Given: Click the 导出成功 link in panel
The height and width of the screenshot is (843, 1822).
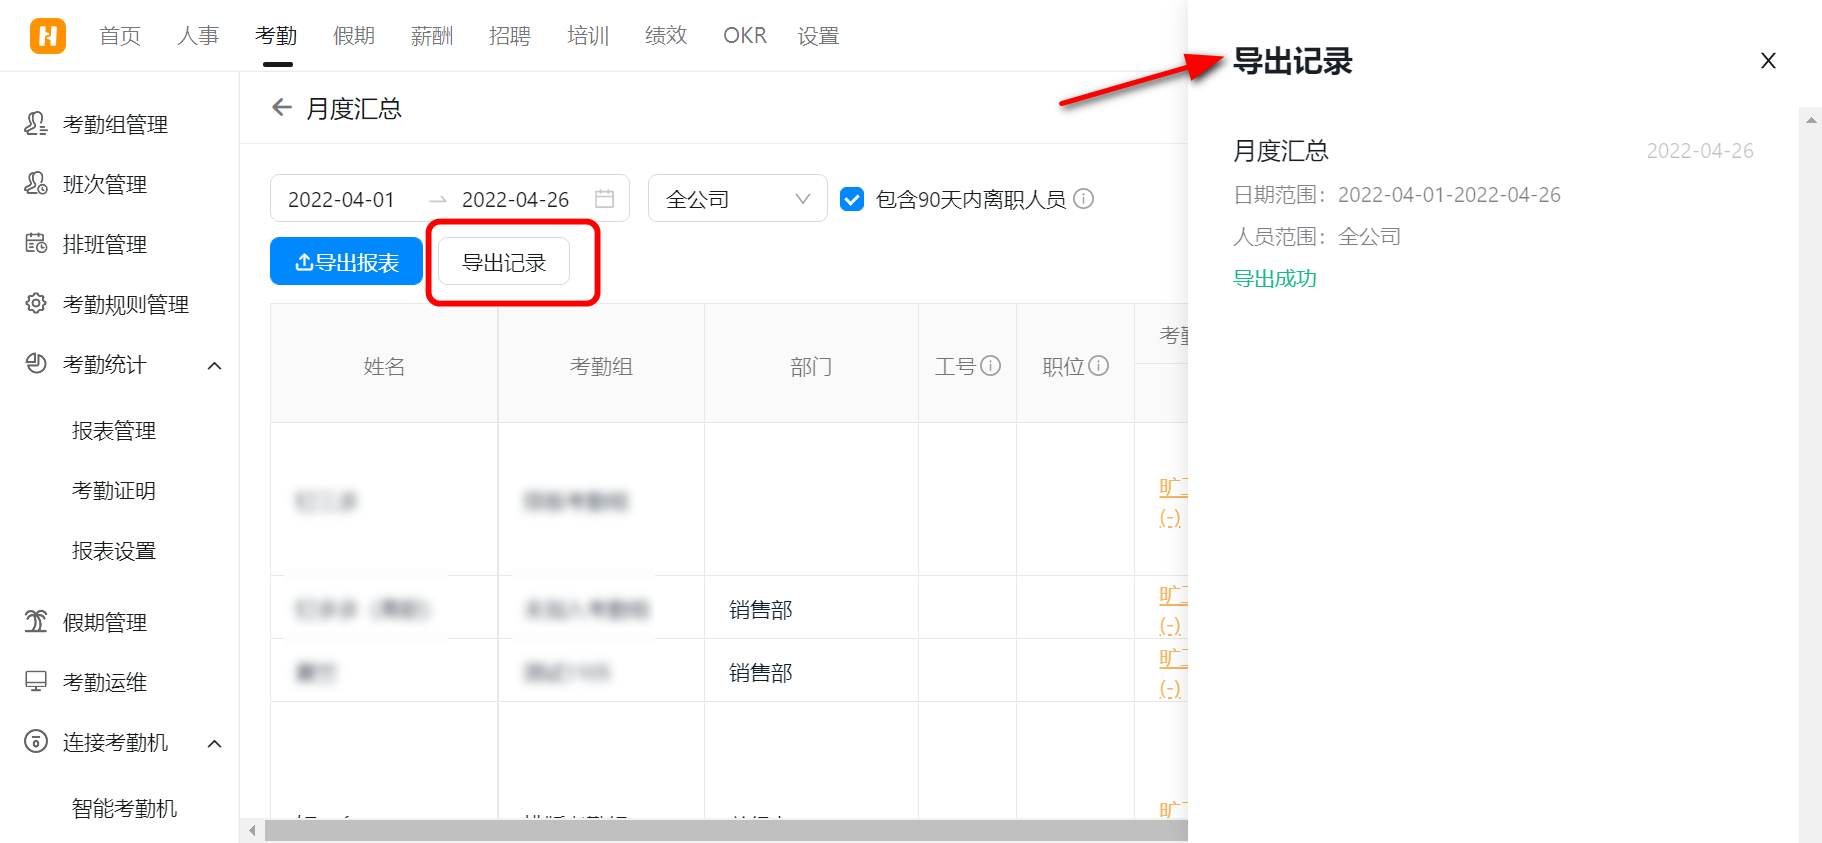Looking at the screenshot, I should pyautogui.click(x=1275, y=279).
